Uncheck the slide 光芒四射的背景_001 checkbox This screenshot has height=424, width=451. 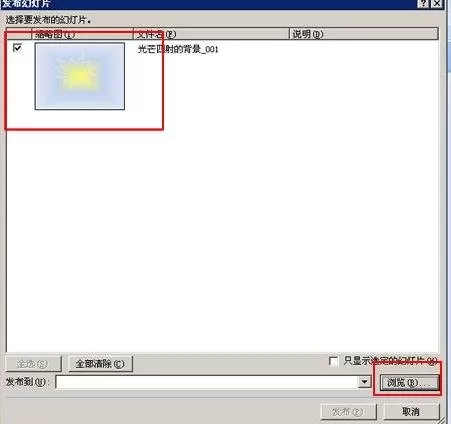(17, 48)
